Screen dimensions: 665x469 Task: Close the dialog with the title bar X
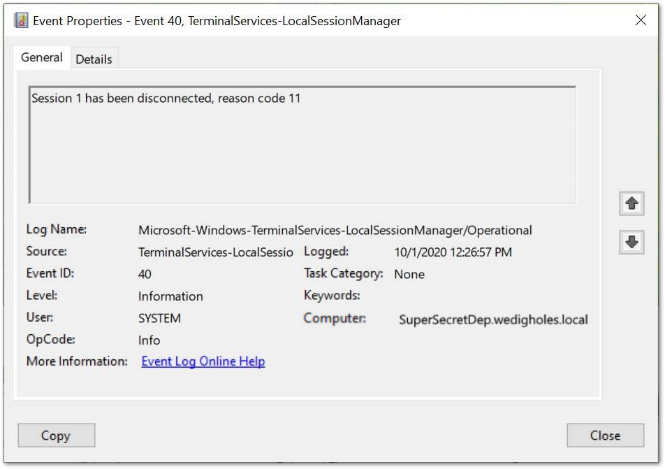pos(640,20)
